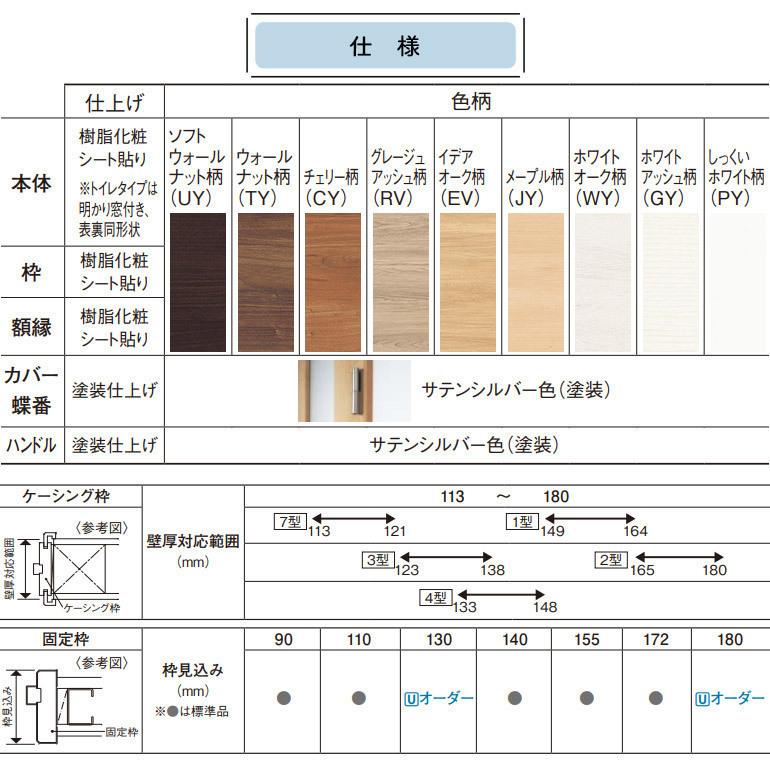Choose the Walnut (TY) wood swatch
The image size is (770, 770).
coord(265,282)
